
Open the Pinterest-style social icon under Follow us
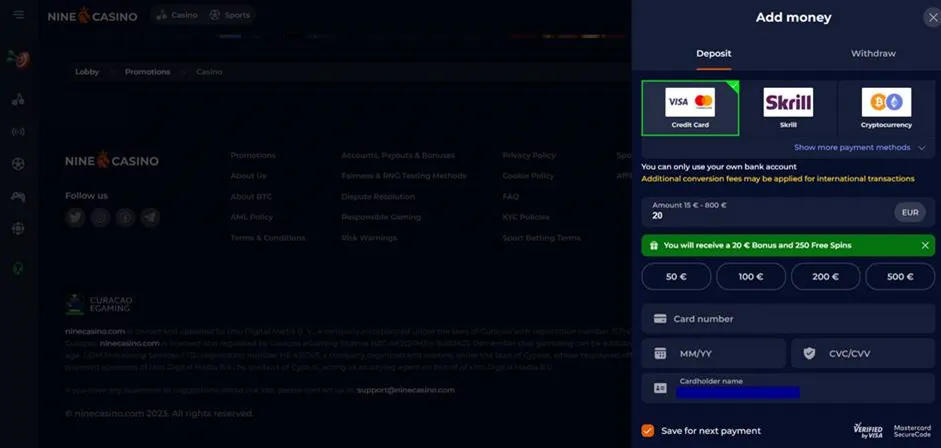125,217
